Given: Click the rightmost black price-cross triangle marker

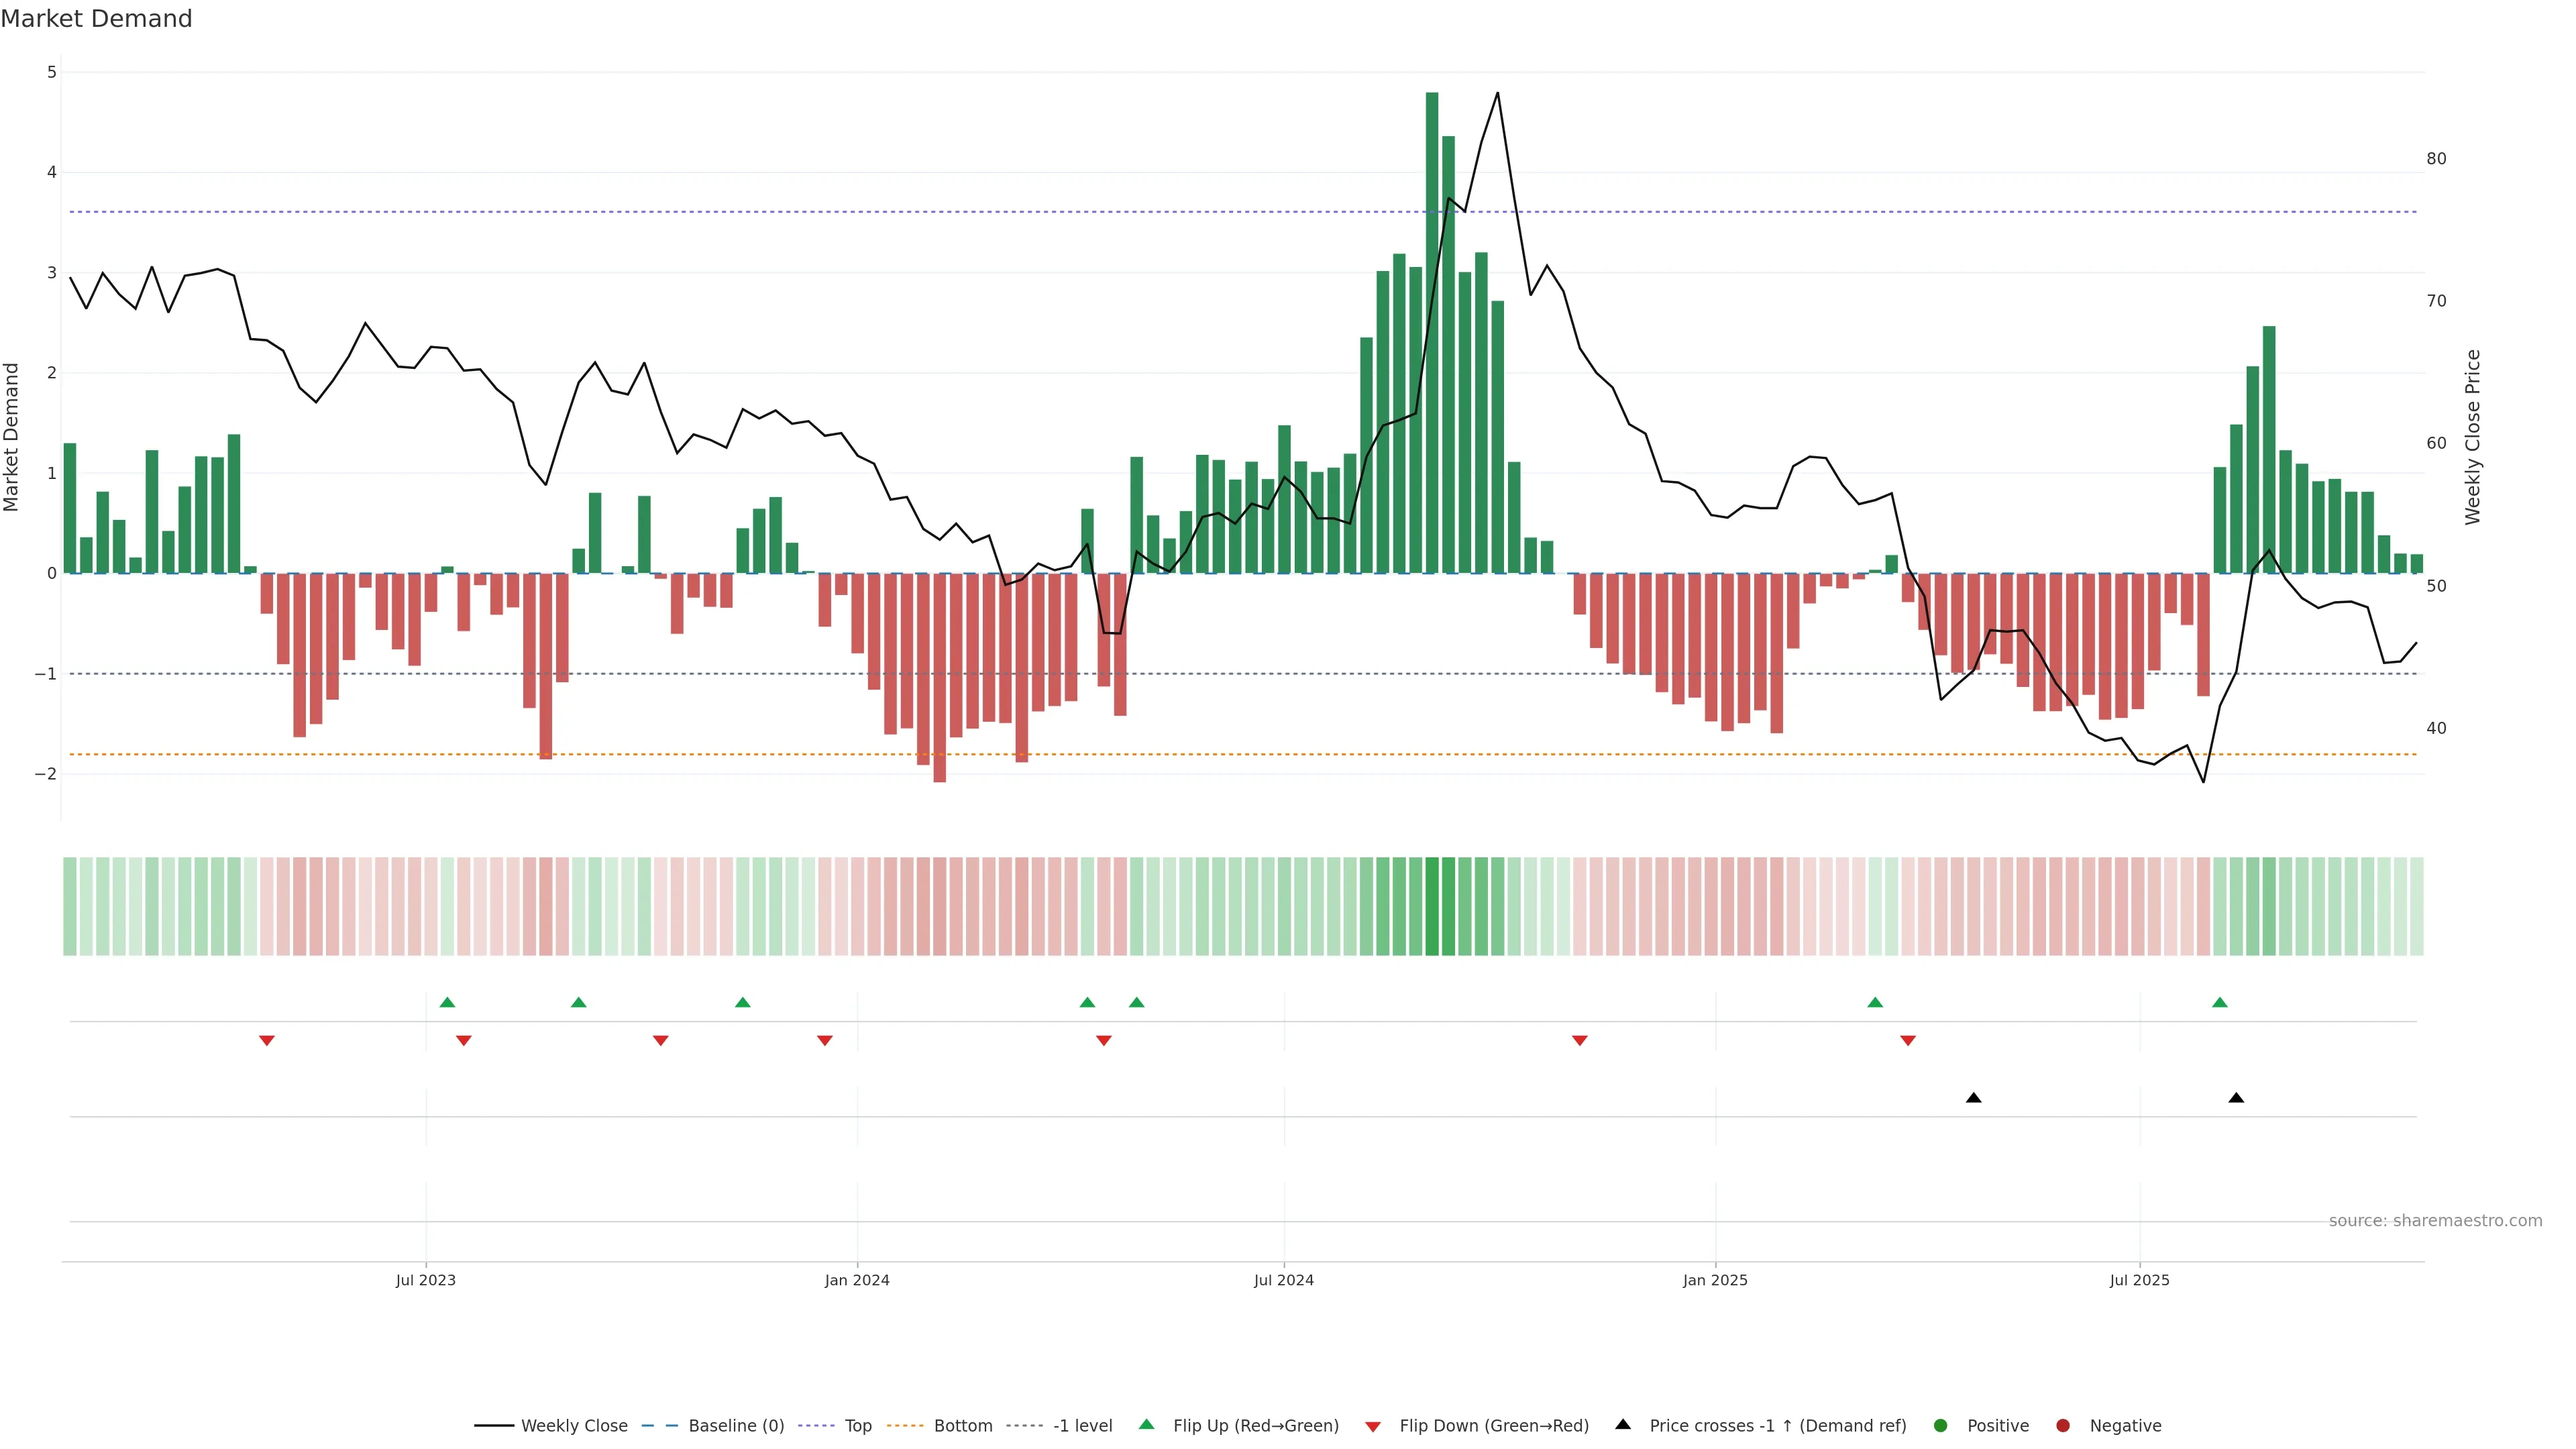Looking at the screenshot, I should 2236,1098.
